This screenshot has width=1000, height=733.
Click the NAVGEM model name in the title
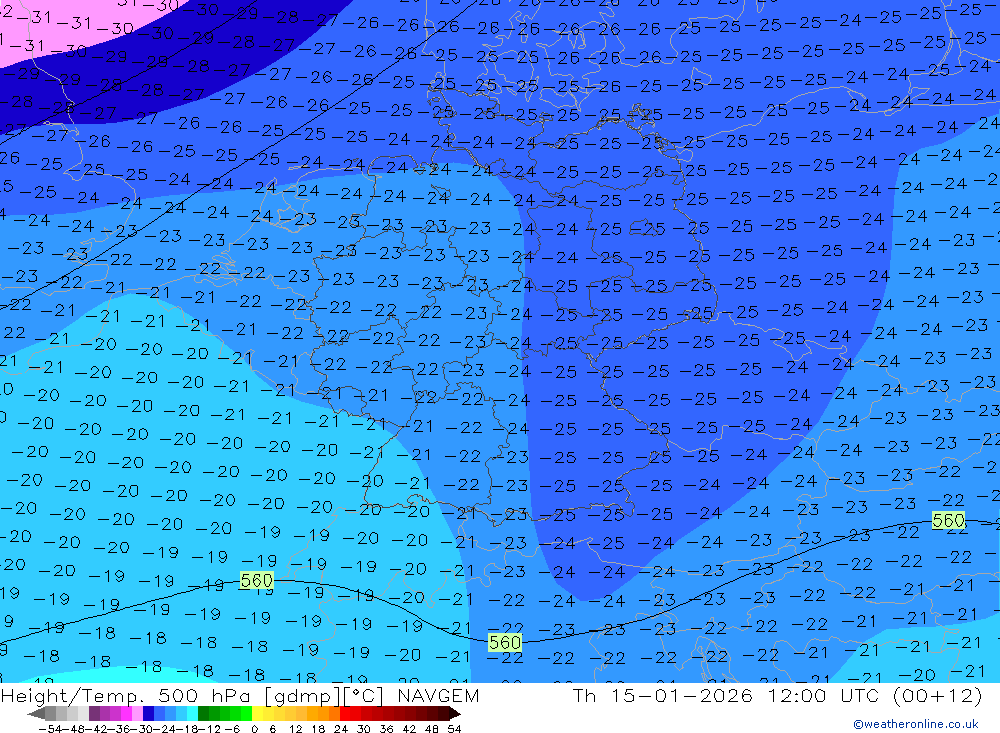pyautogui.click(x=438, y=695)
